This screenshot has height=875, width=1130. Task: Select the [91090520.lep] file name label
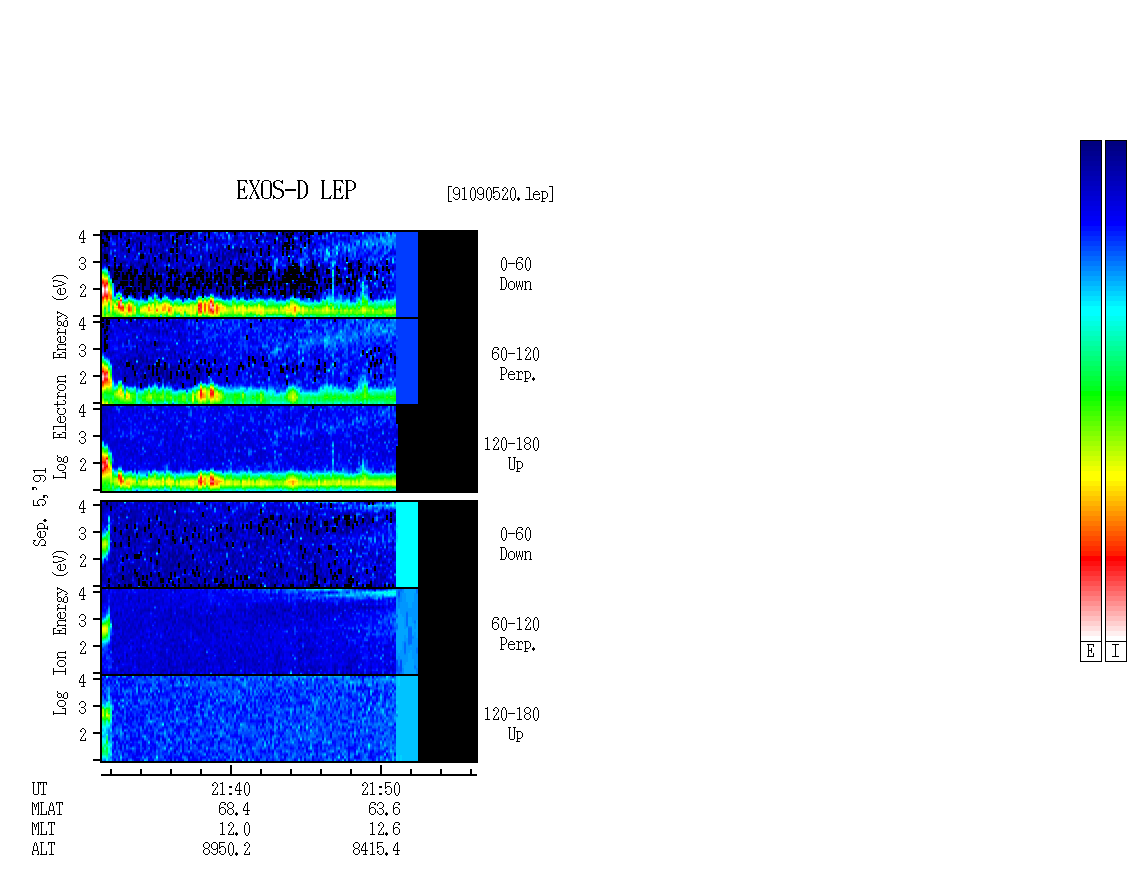point(500,194)
